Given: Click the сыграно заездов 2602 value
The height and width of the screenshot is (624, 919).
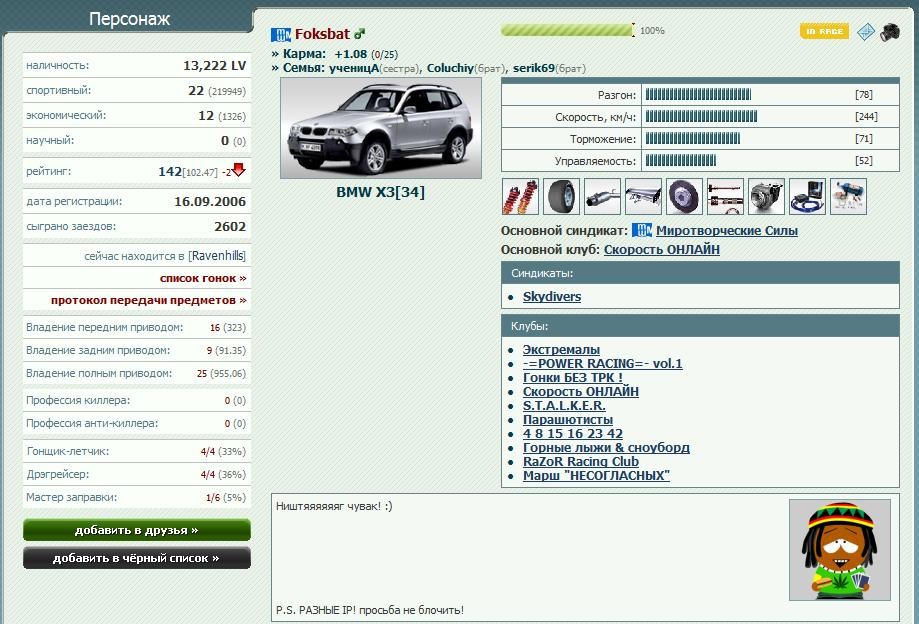Looking at the screenshot, I should [230, 227].
